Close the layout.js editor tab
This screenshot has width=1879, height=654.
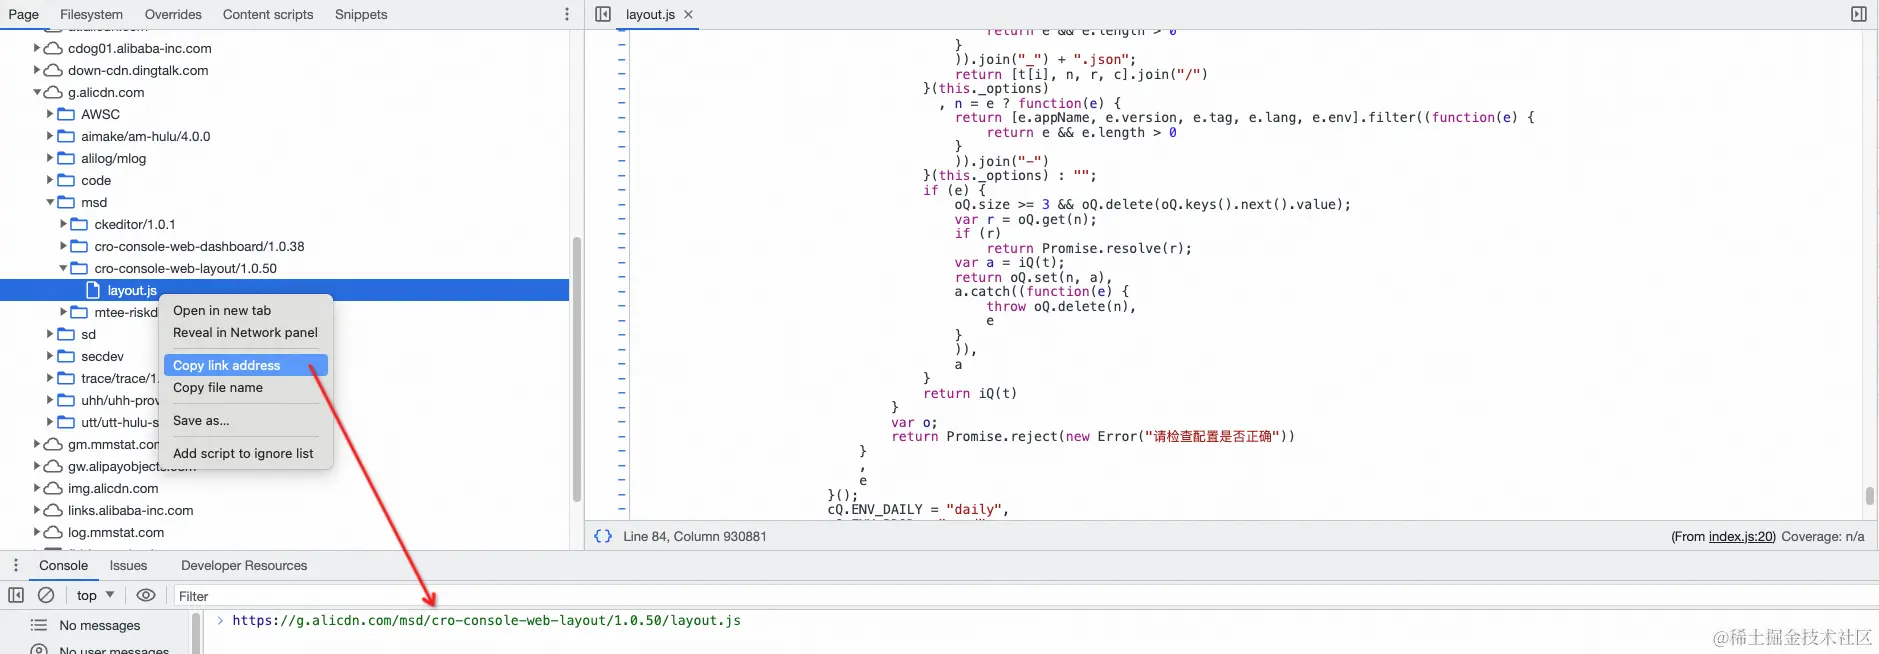tap(688, 14)
